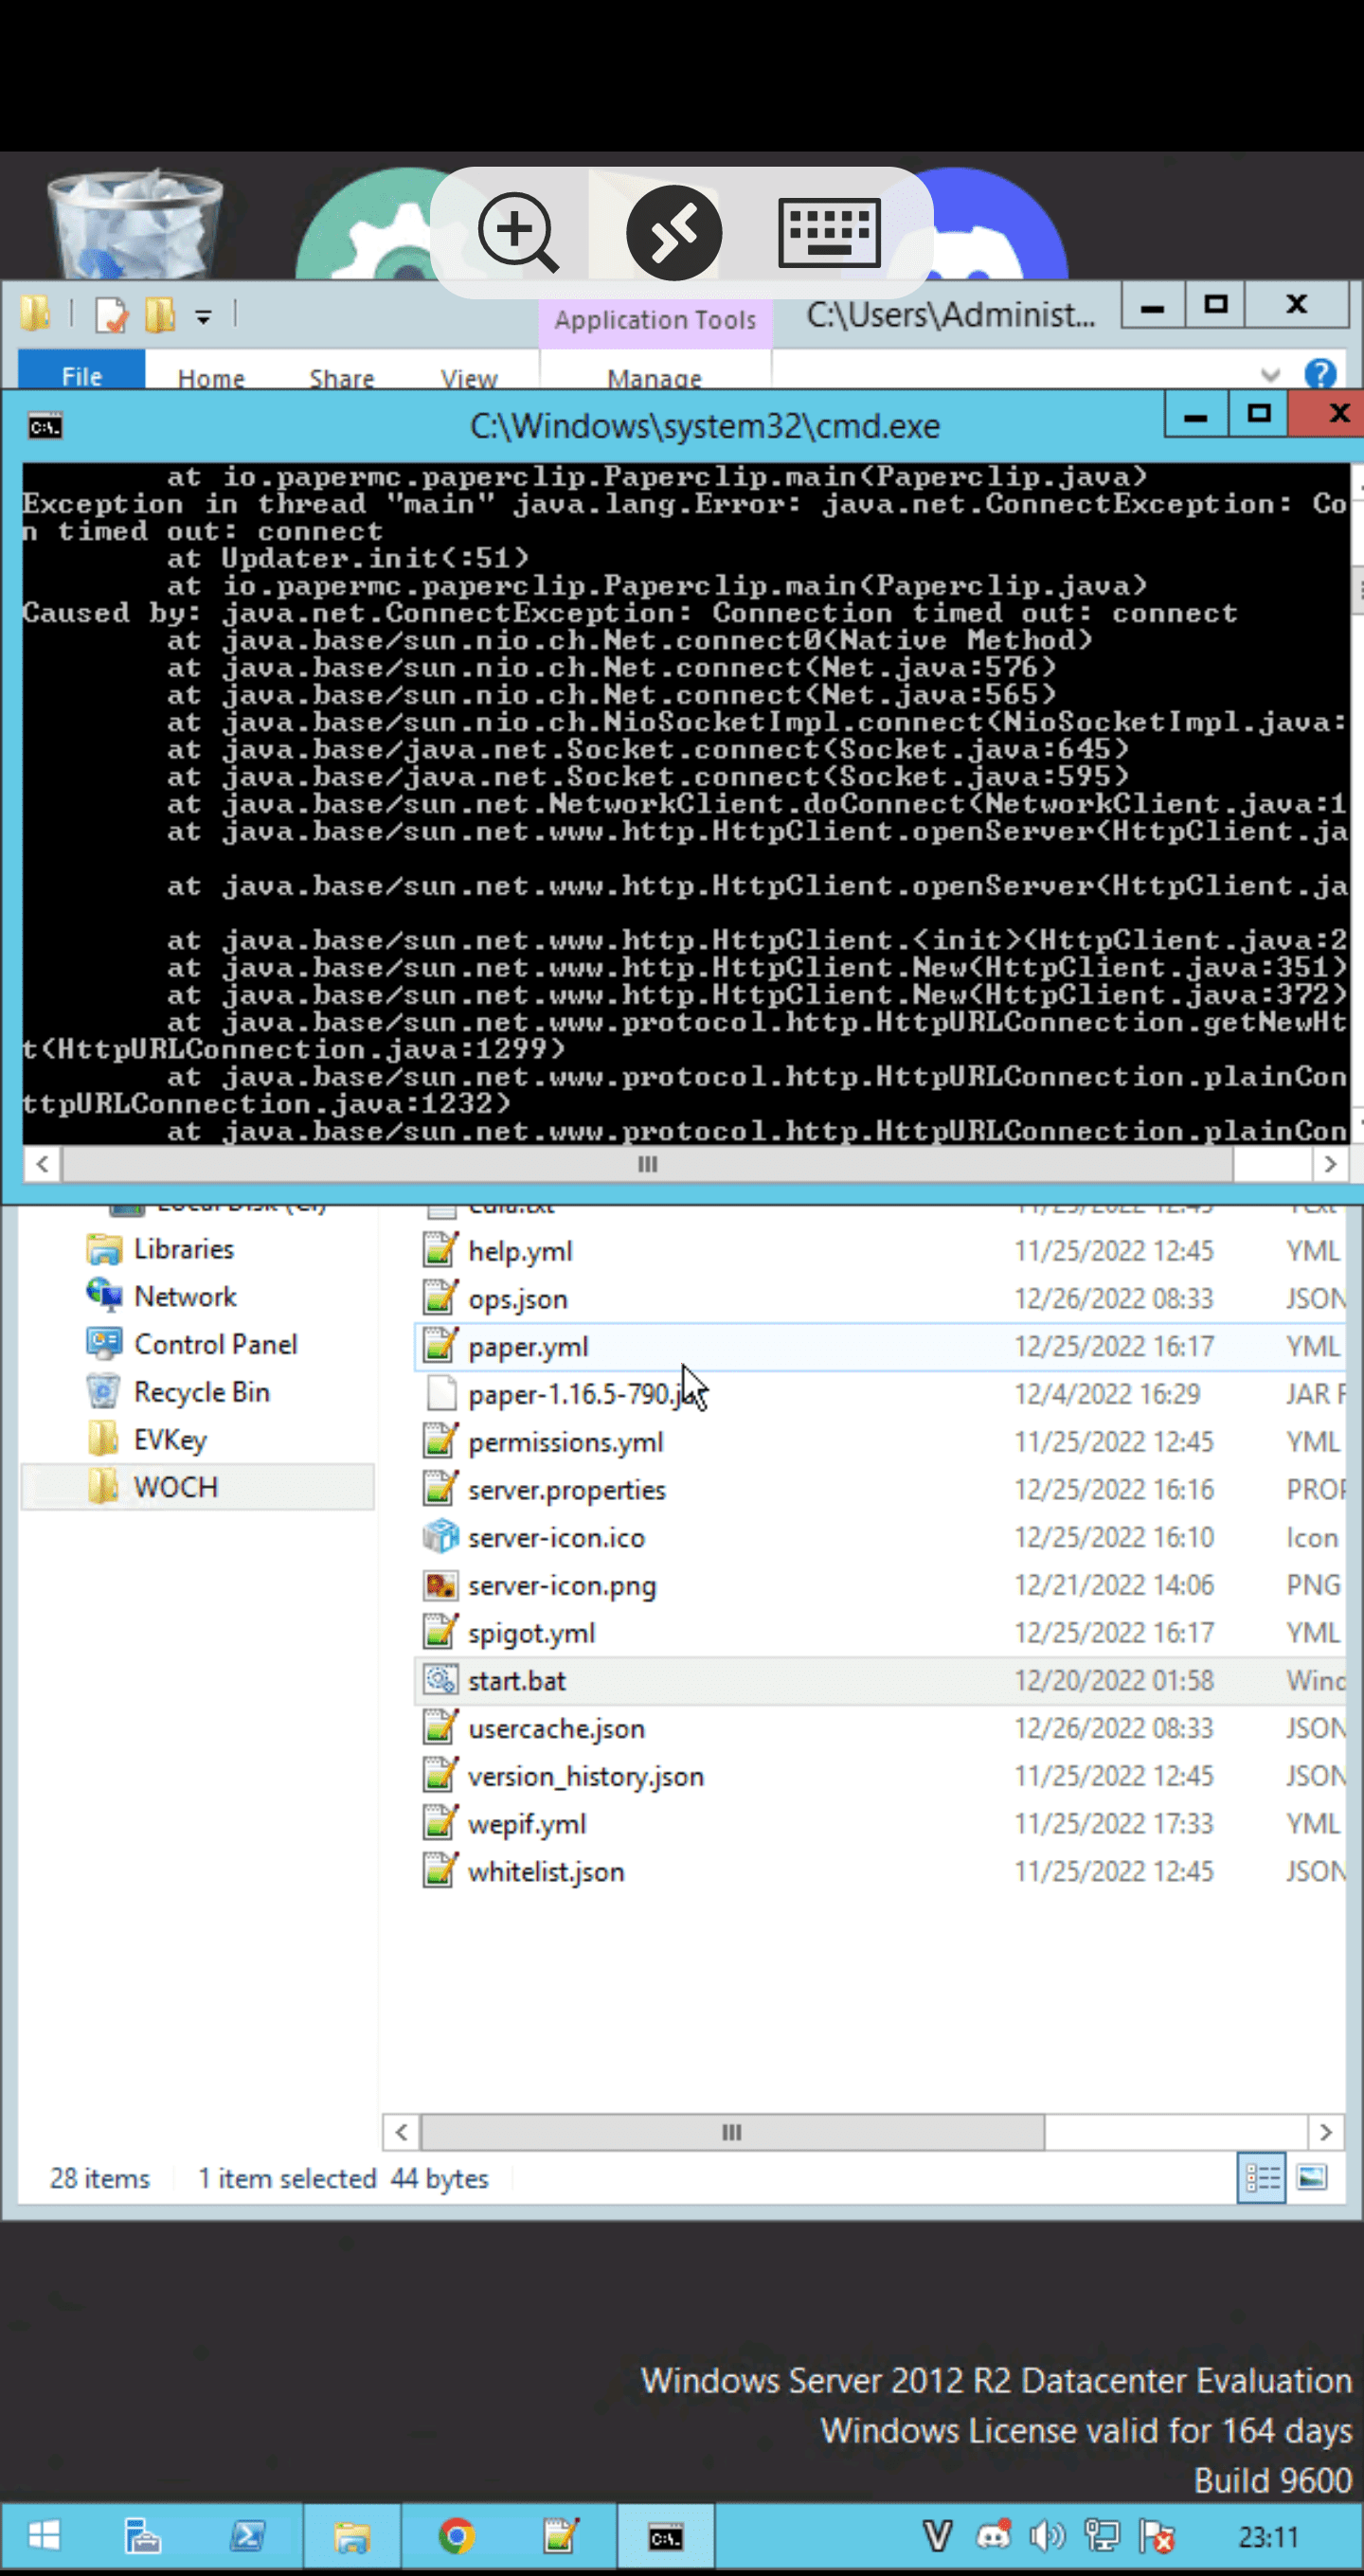
Task: Select the ops.json file
Action: coord(517,1299)
